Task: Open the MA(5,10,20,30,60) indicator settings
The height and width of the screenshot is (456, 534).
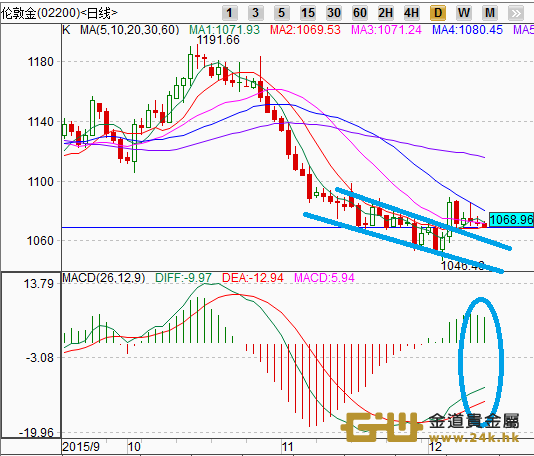Action: click(129, 30)
